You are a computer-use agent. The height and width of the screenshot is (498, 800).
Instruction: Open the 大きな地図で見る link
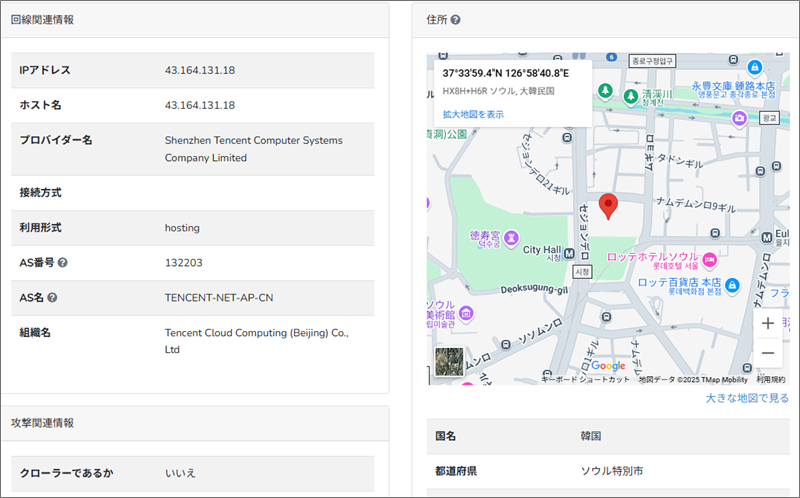click(747, 398)
